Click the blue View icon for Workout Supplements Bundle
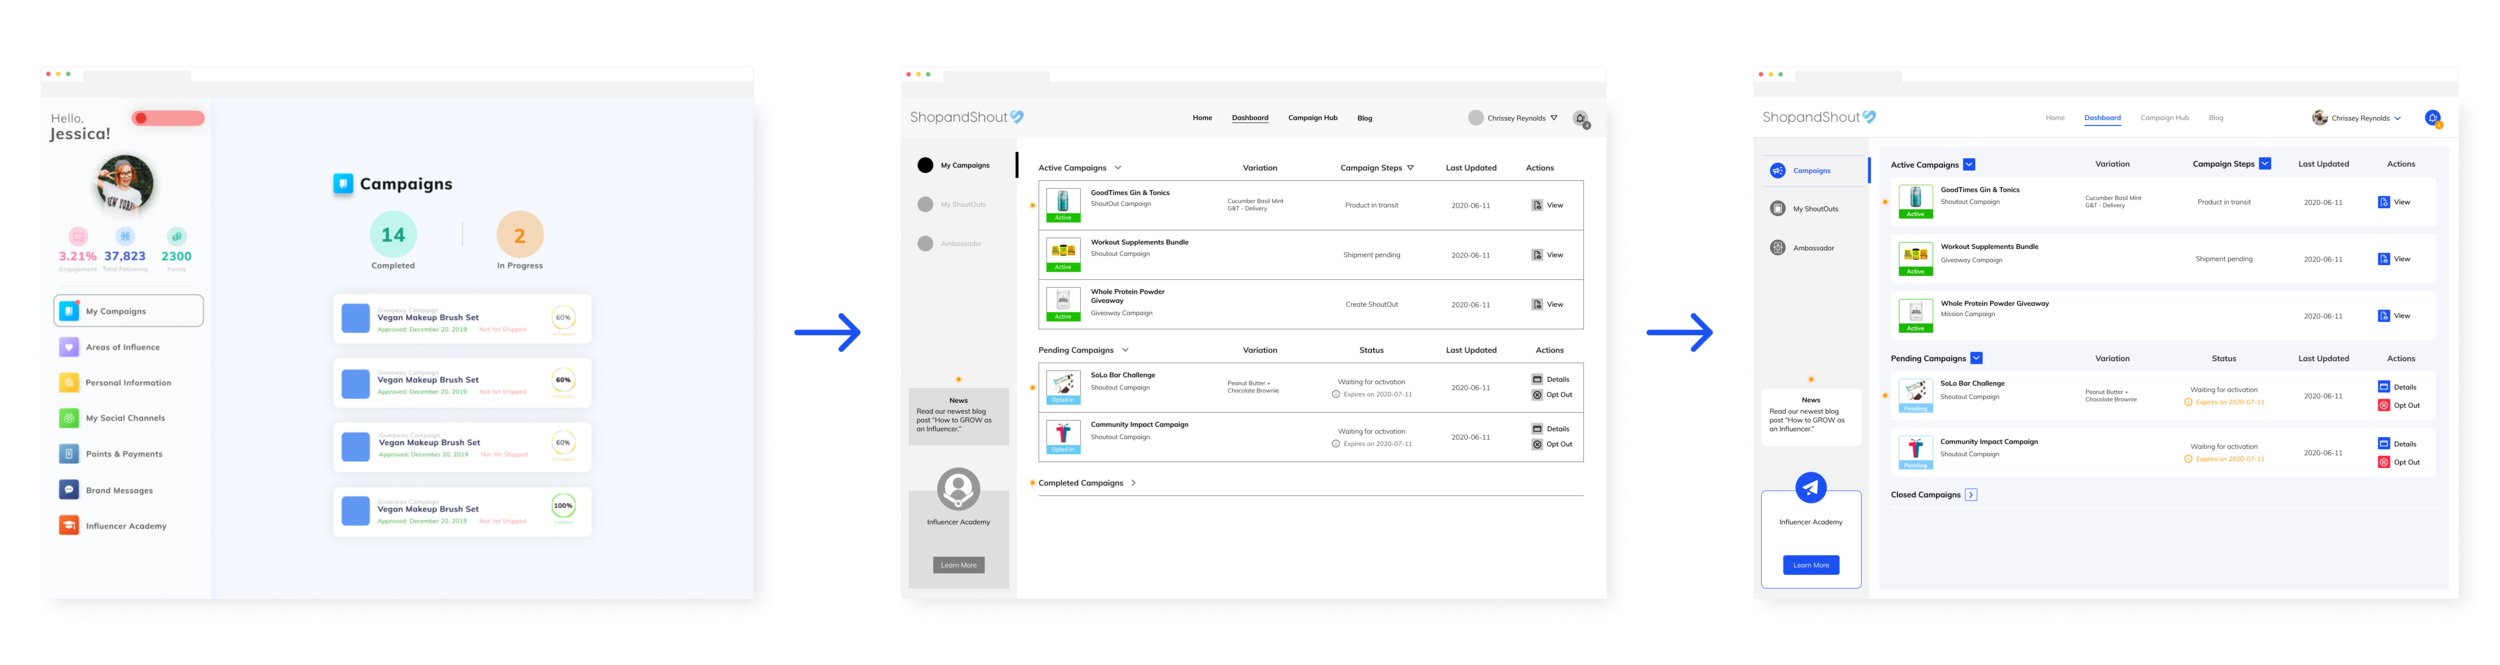Screen dimensions: 2500x665 (x=2384, y=259)
